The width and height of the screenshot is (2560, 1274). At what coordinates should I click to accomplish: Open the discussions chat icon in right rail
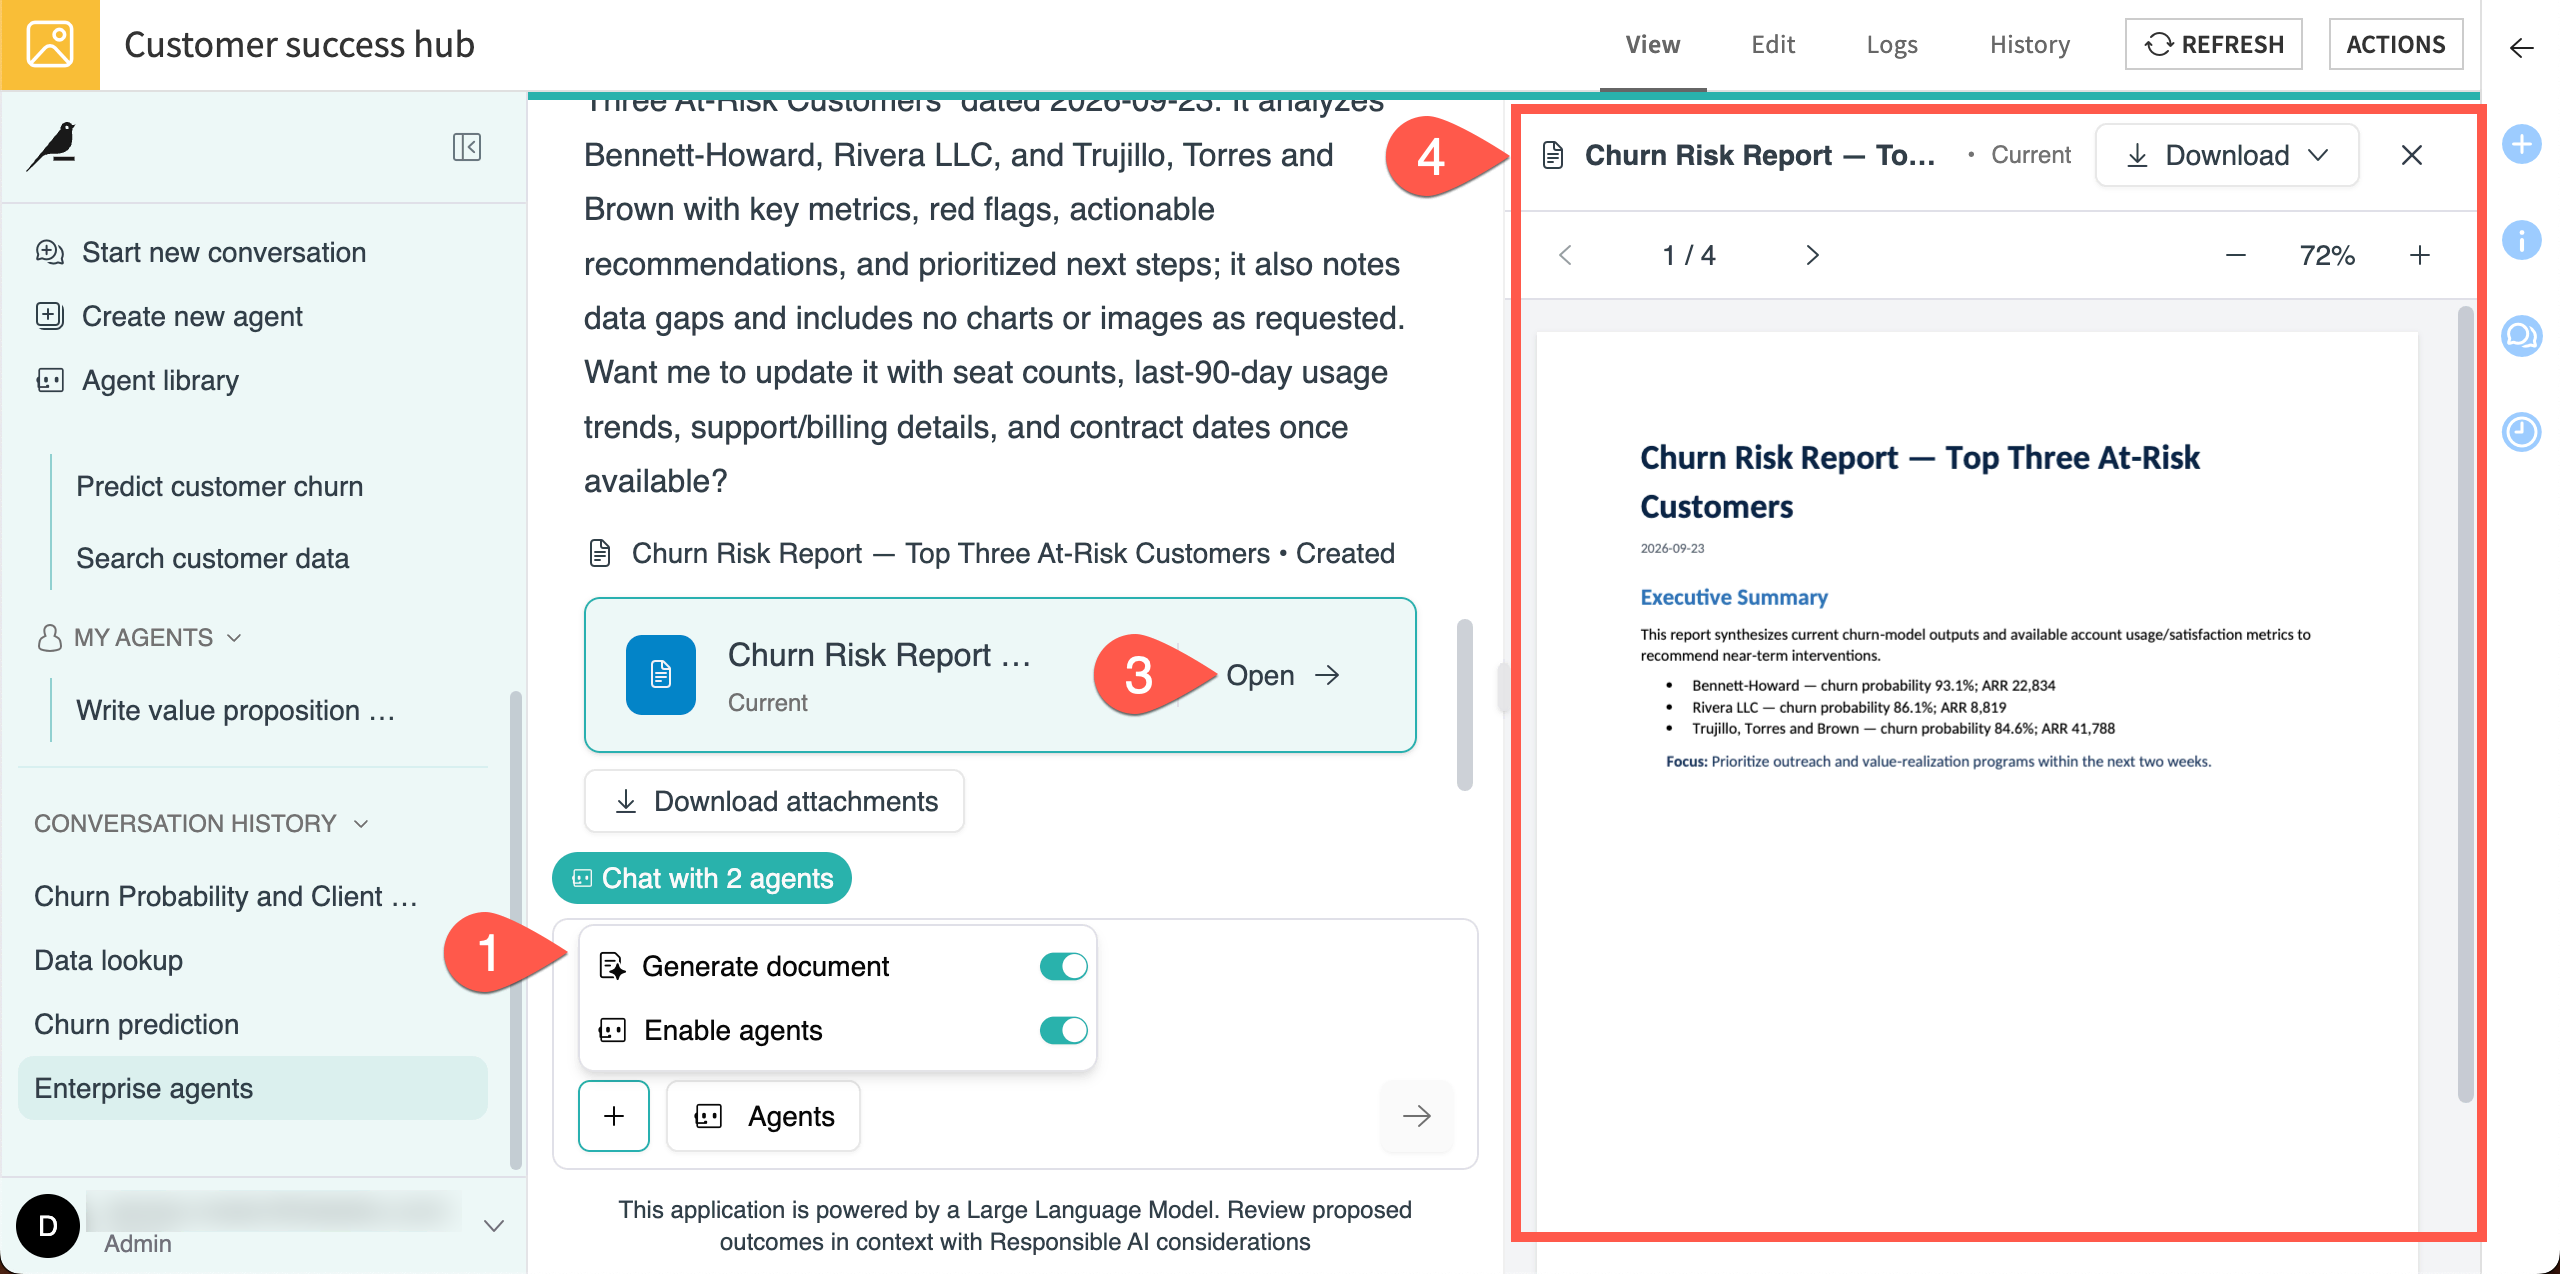(2521, 335)
